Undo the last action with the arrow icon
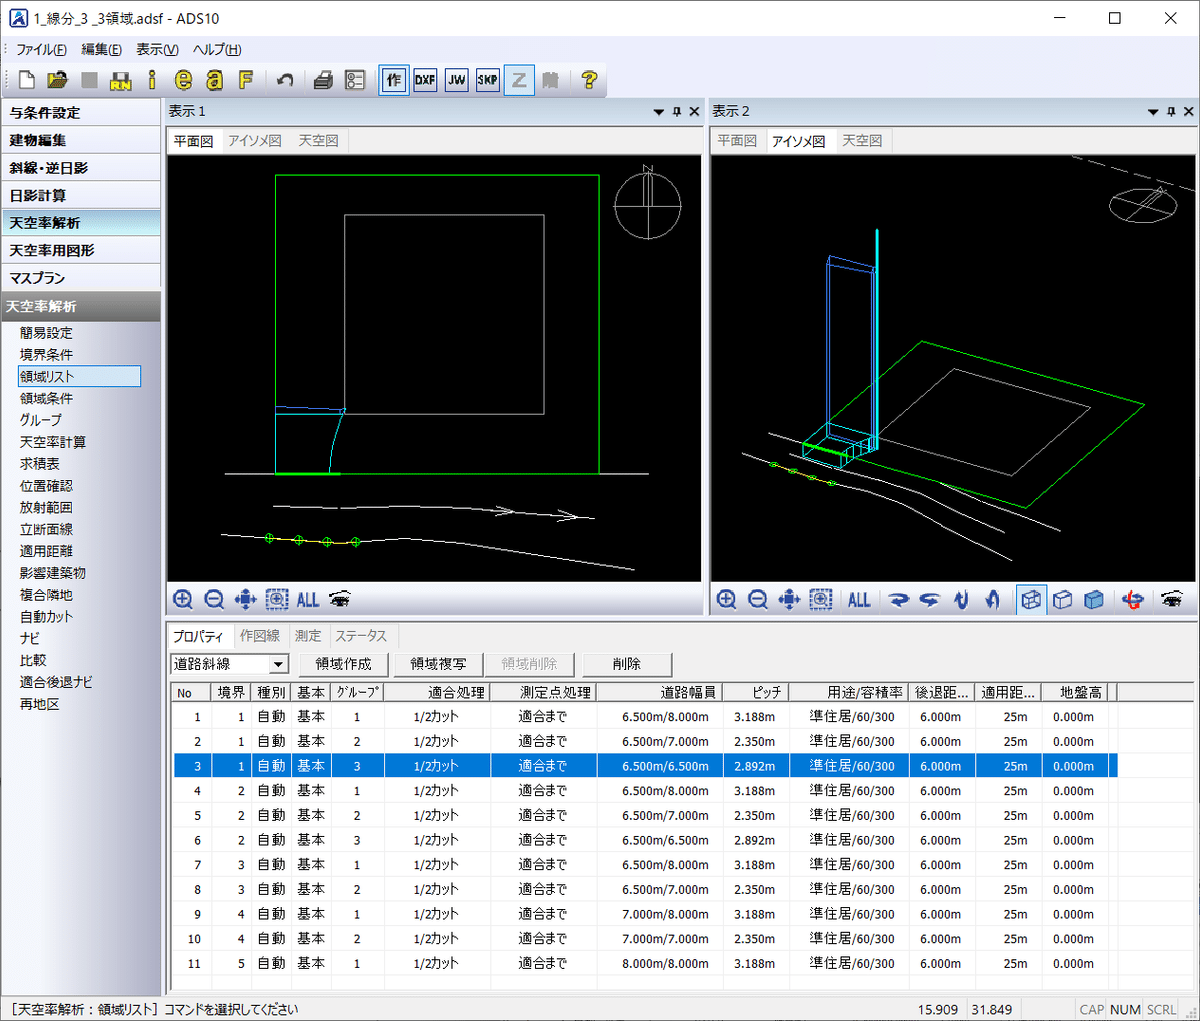This screenshot has width=1200, height=1021. (285, 80)
